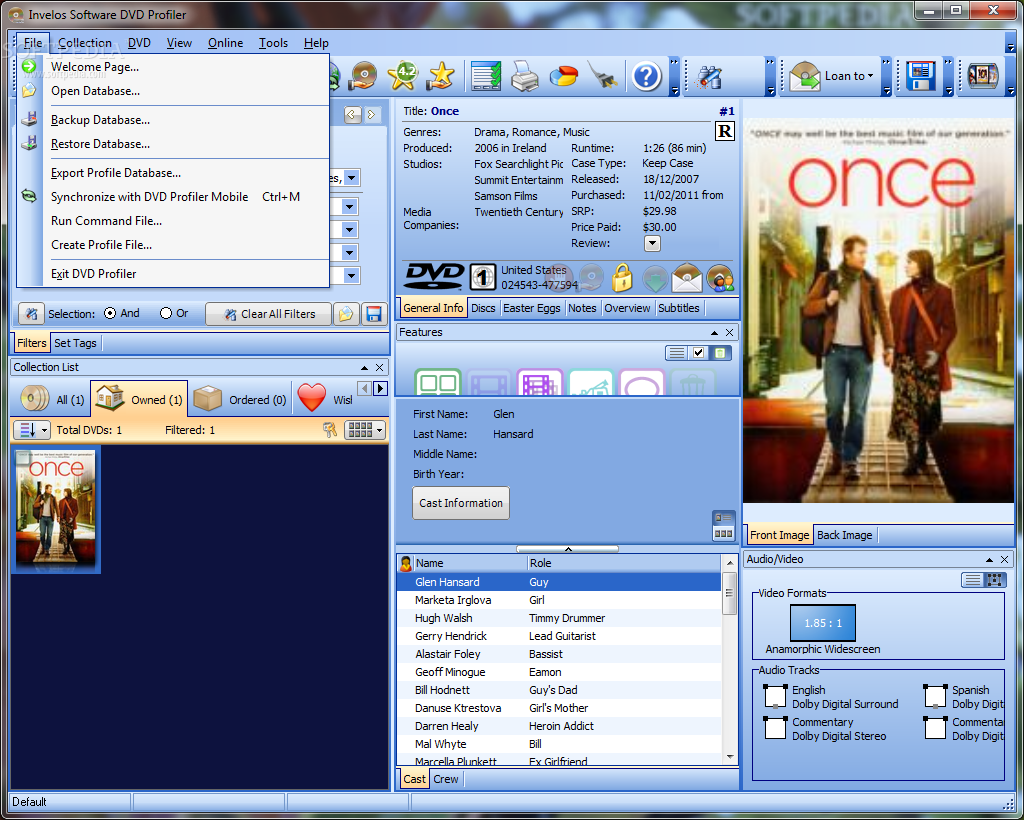This screenshot has height=820, width=1024.
Task: Click the purple oval feature icon
Action: [641, 383]
